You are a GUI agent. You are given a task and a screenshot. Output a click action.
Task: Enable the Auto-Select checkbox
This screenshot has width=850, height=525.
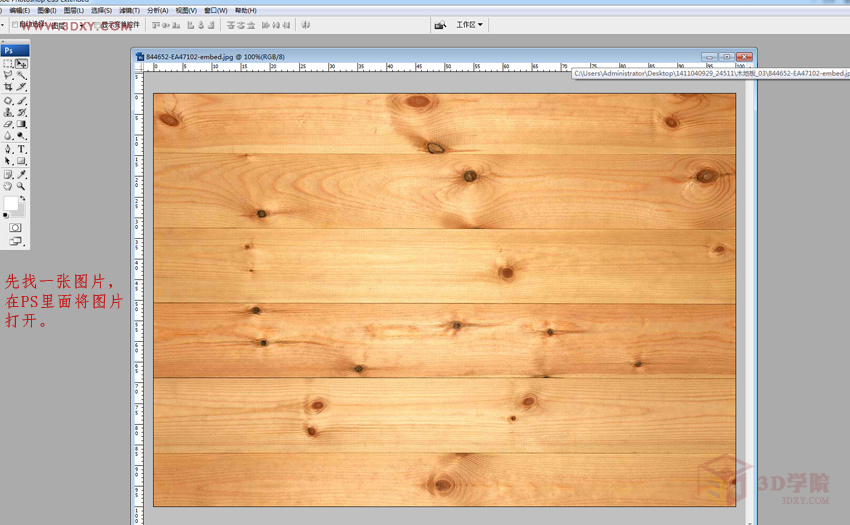[15, 25]
